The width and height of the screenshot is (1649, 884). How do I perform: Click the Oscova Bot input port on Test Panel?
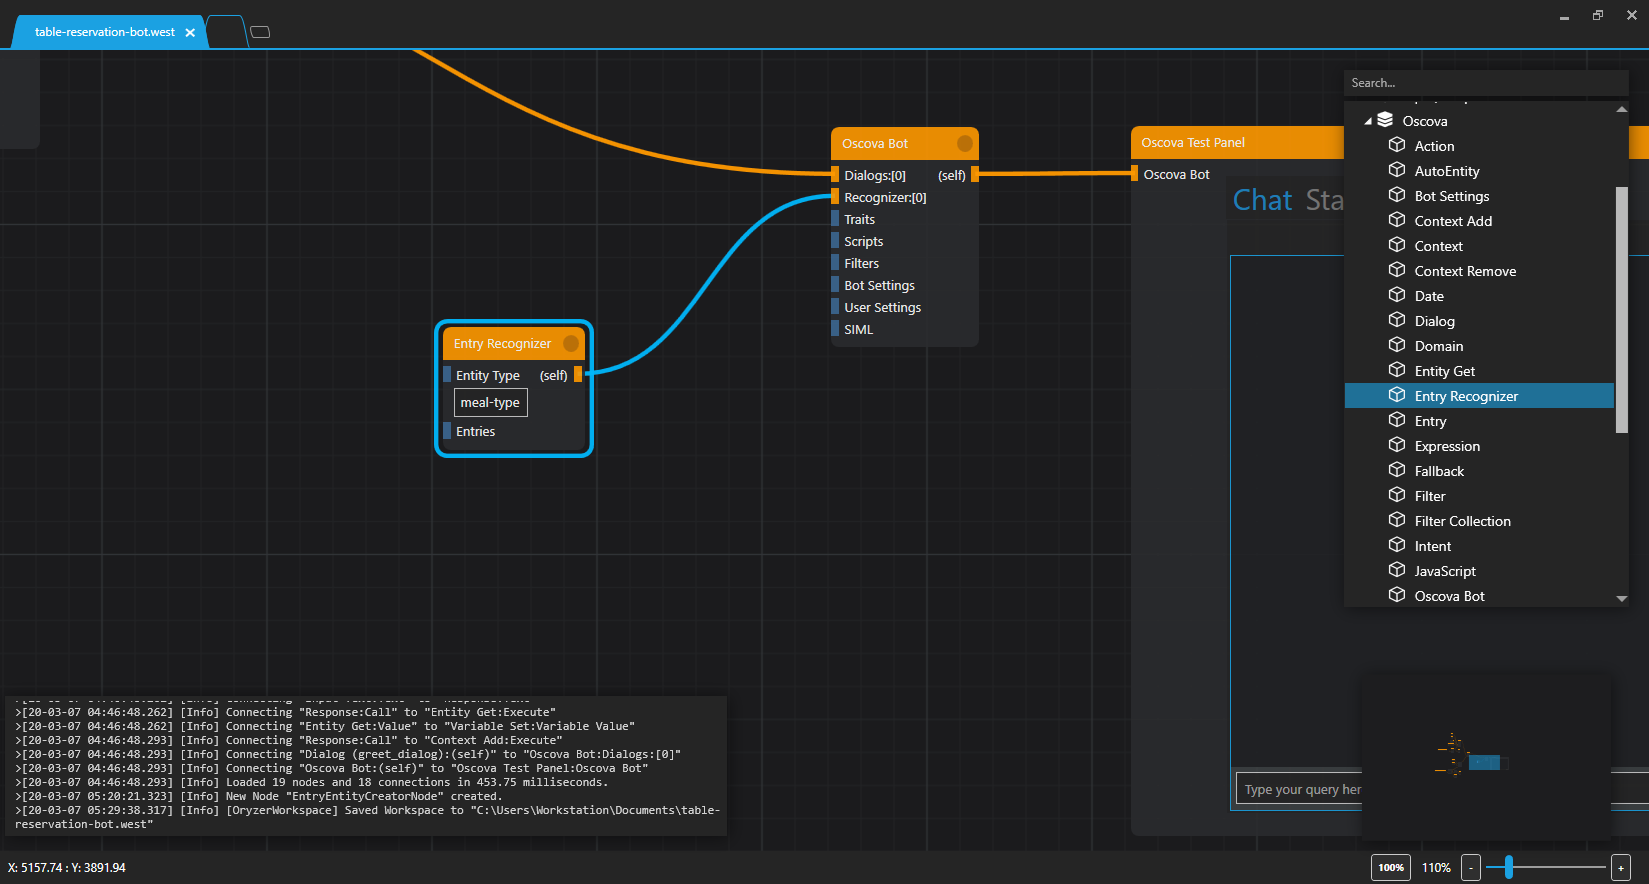coord(1134,174)
